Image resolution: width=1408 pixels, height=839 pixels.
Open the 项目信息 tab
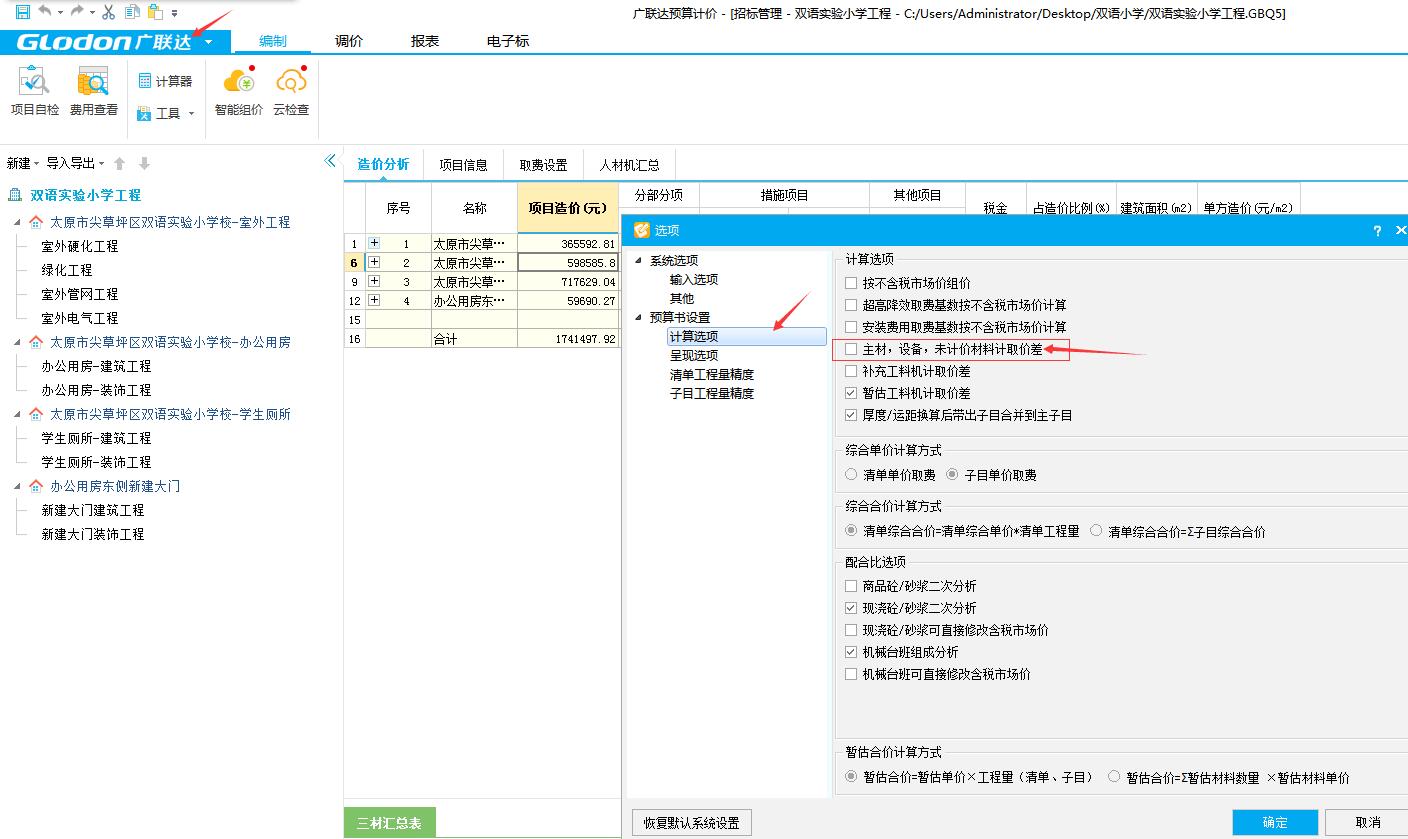point(463,165)
